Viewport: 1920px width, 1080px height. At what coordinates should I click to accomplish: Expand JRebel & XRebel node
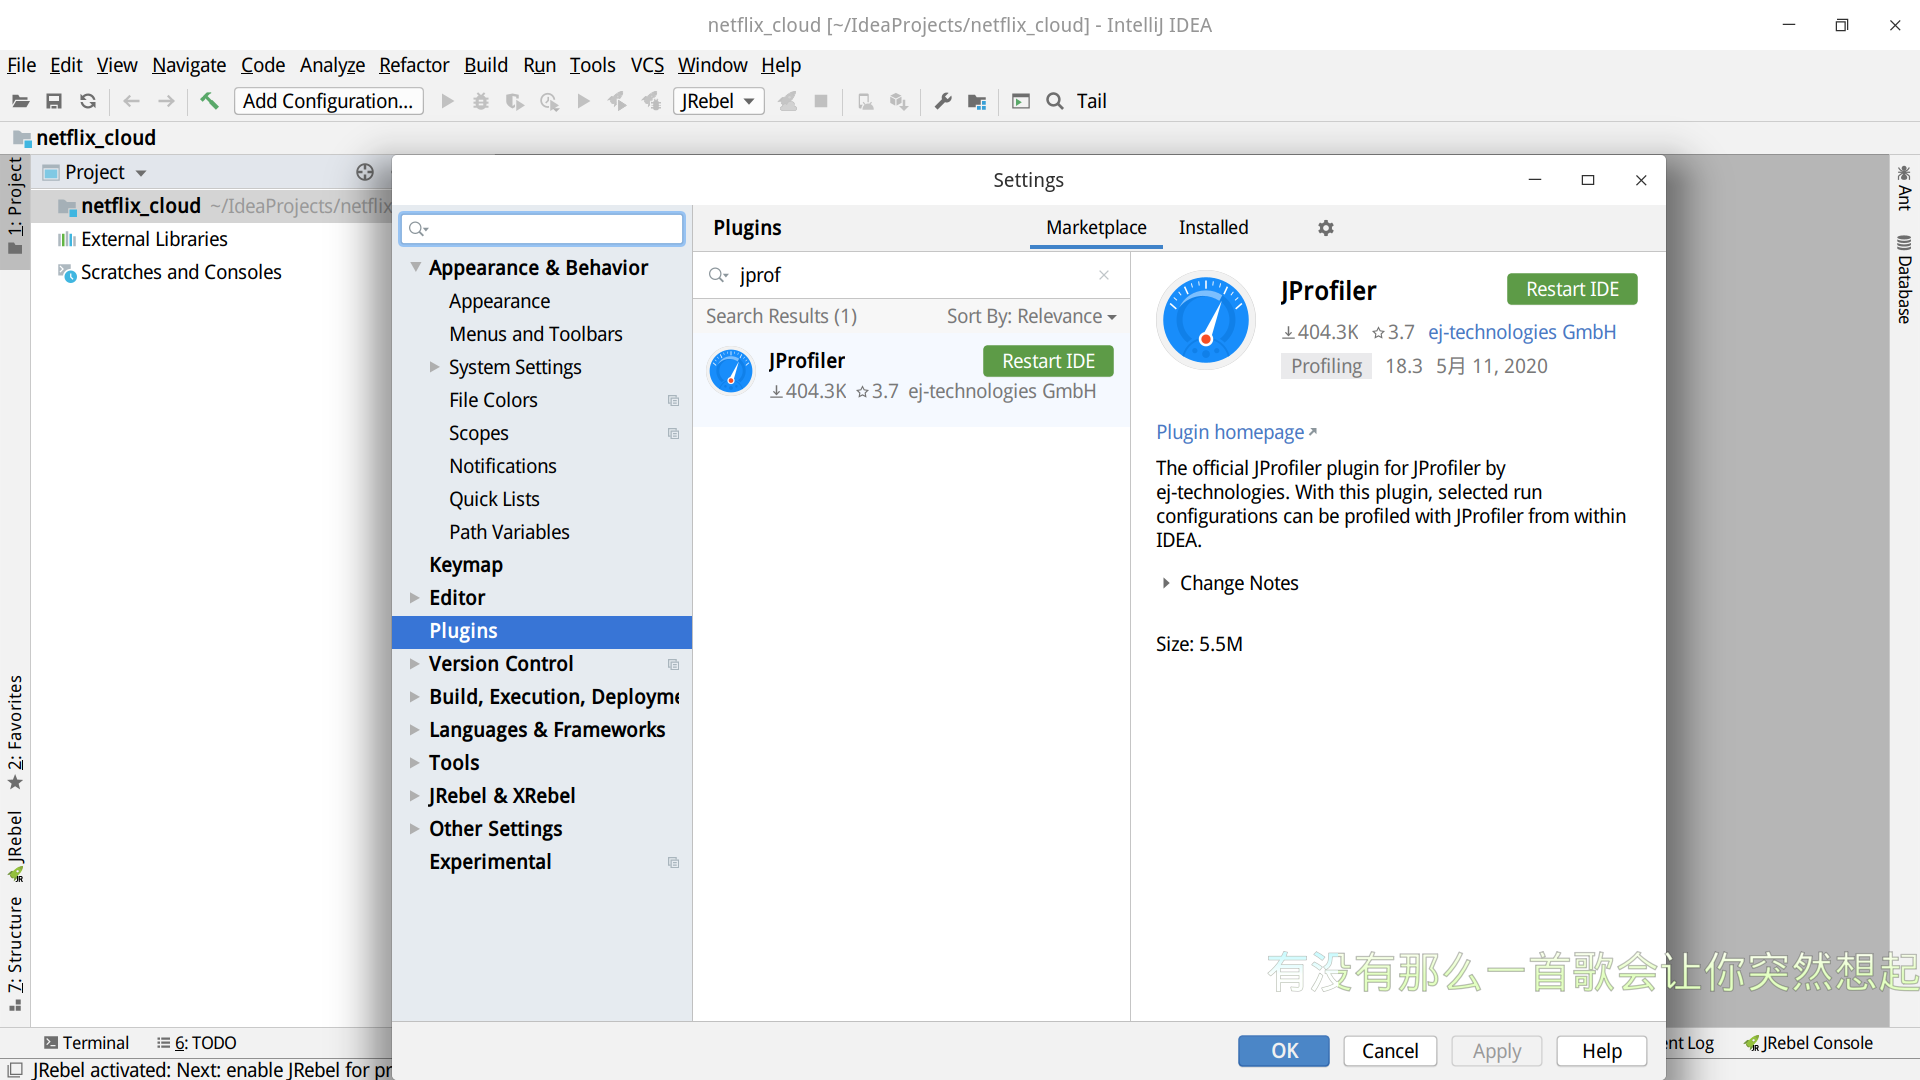414,796
